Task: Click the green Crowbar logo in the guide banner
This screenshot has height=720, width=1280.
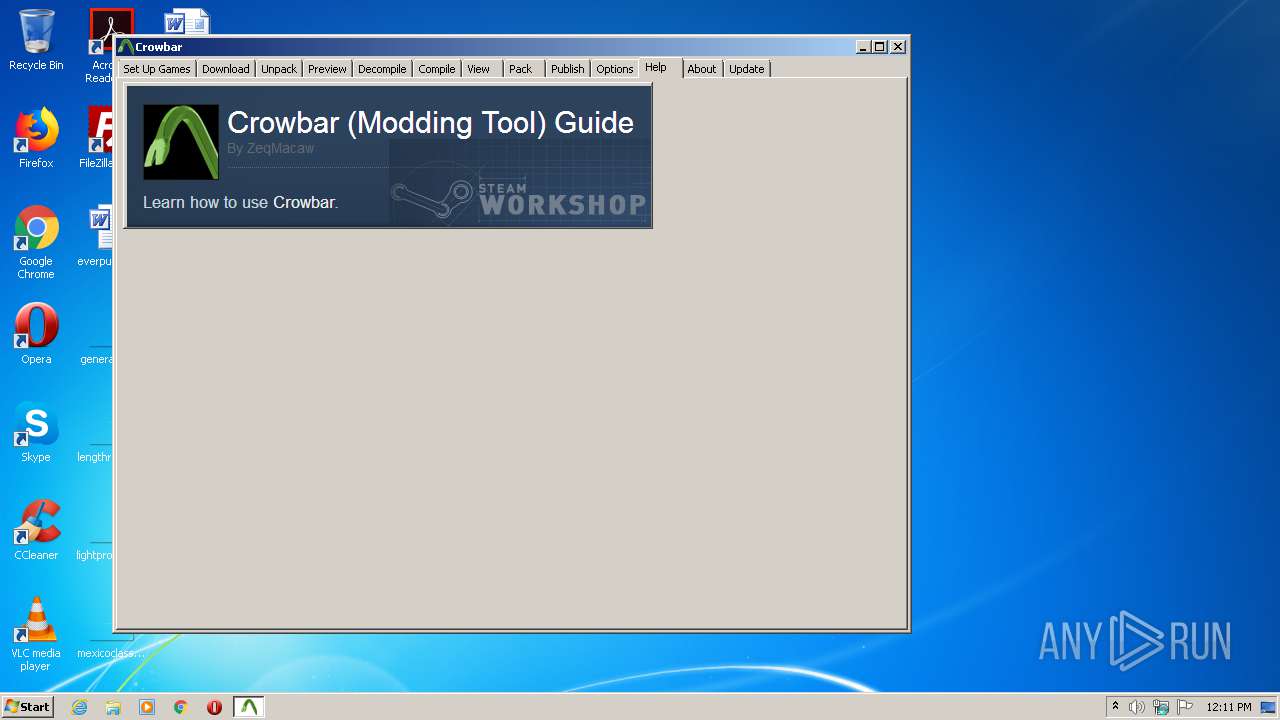Action: [x=181, y=142]
